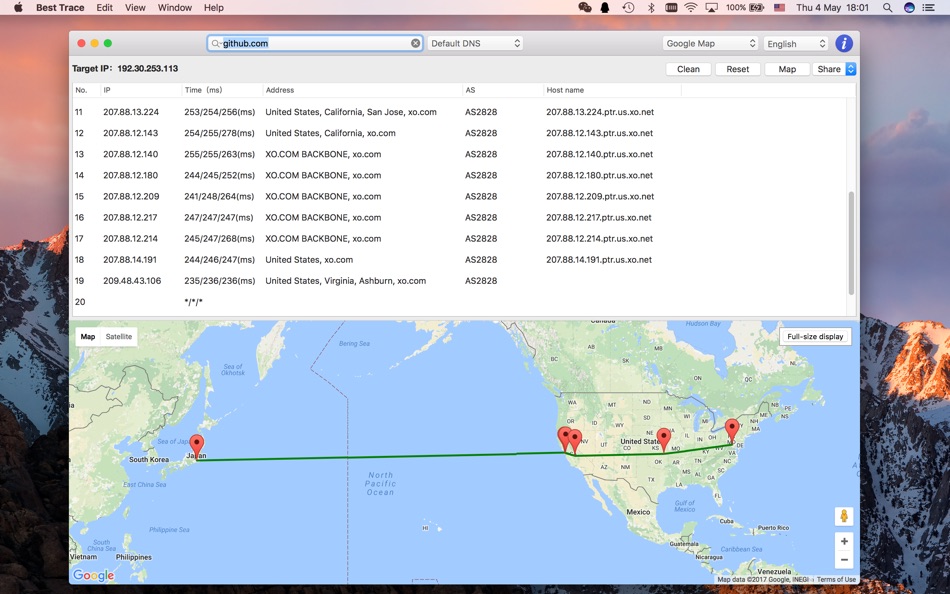The height and width of the screenshot is (594, 950).
Task: Click the blue info icon
Action: tap(843, 43)
